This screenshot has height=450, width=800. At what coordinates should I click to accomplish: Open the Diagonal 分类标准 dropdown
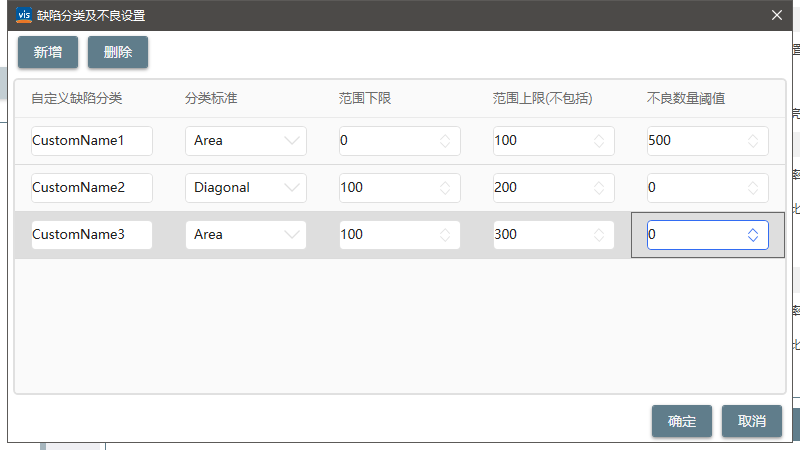click(x=246, y=188)
